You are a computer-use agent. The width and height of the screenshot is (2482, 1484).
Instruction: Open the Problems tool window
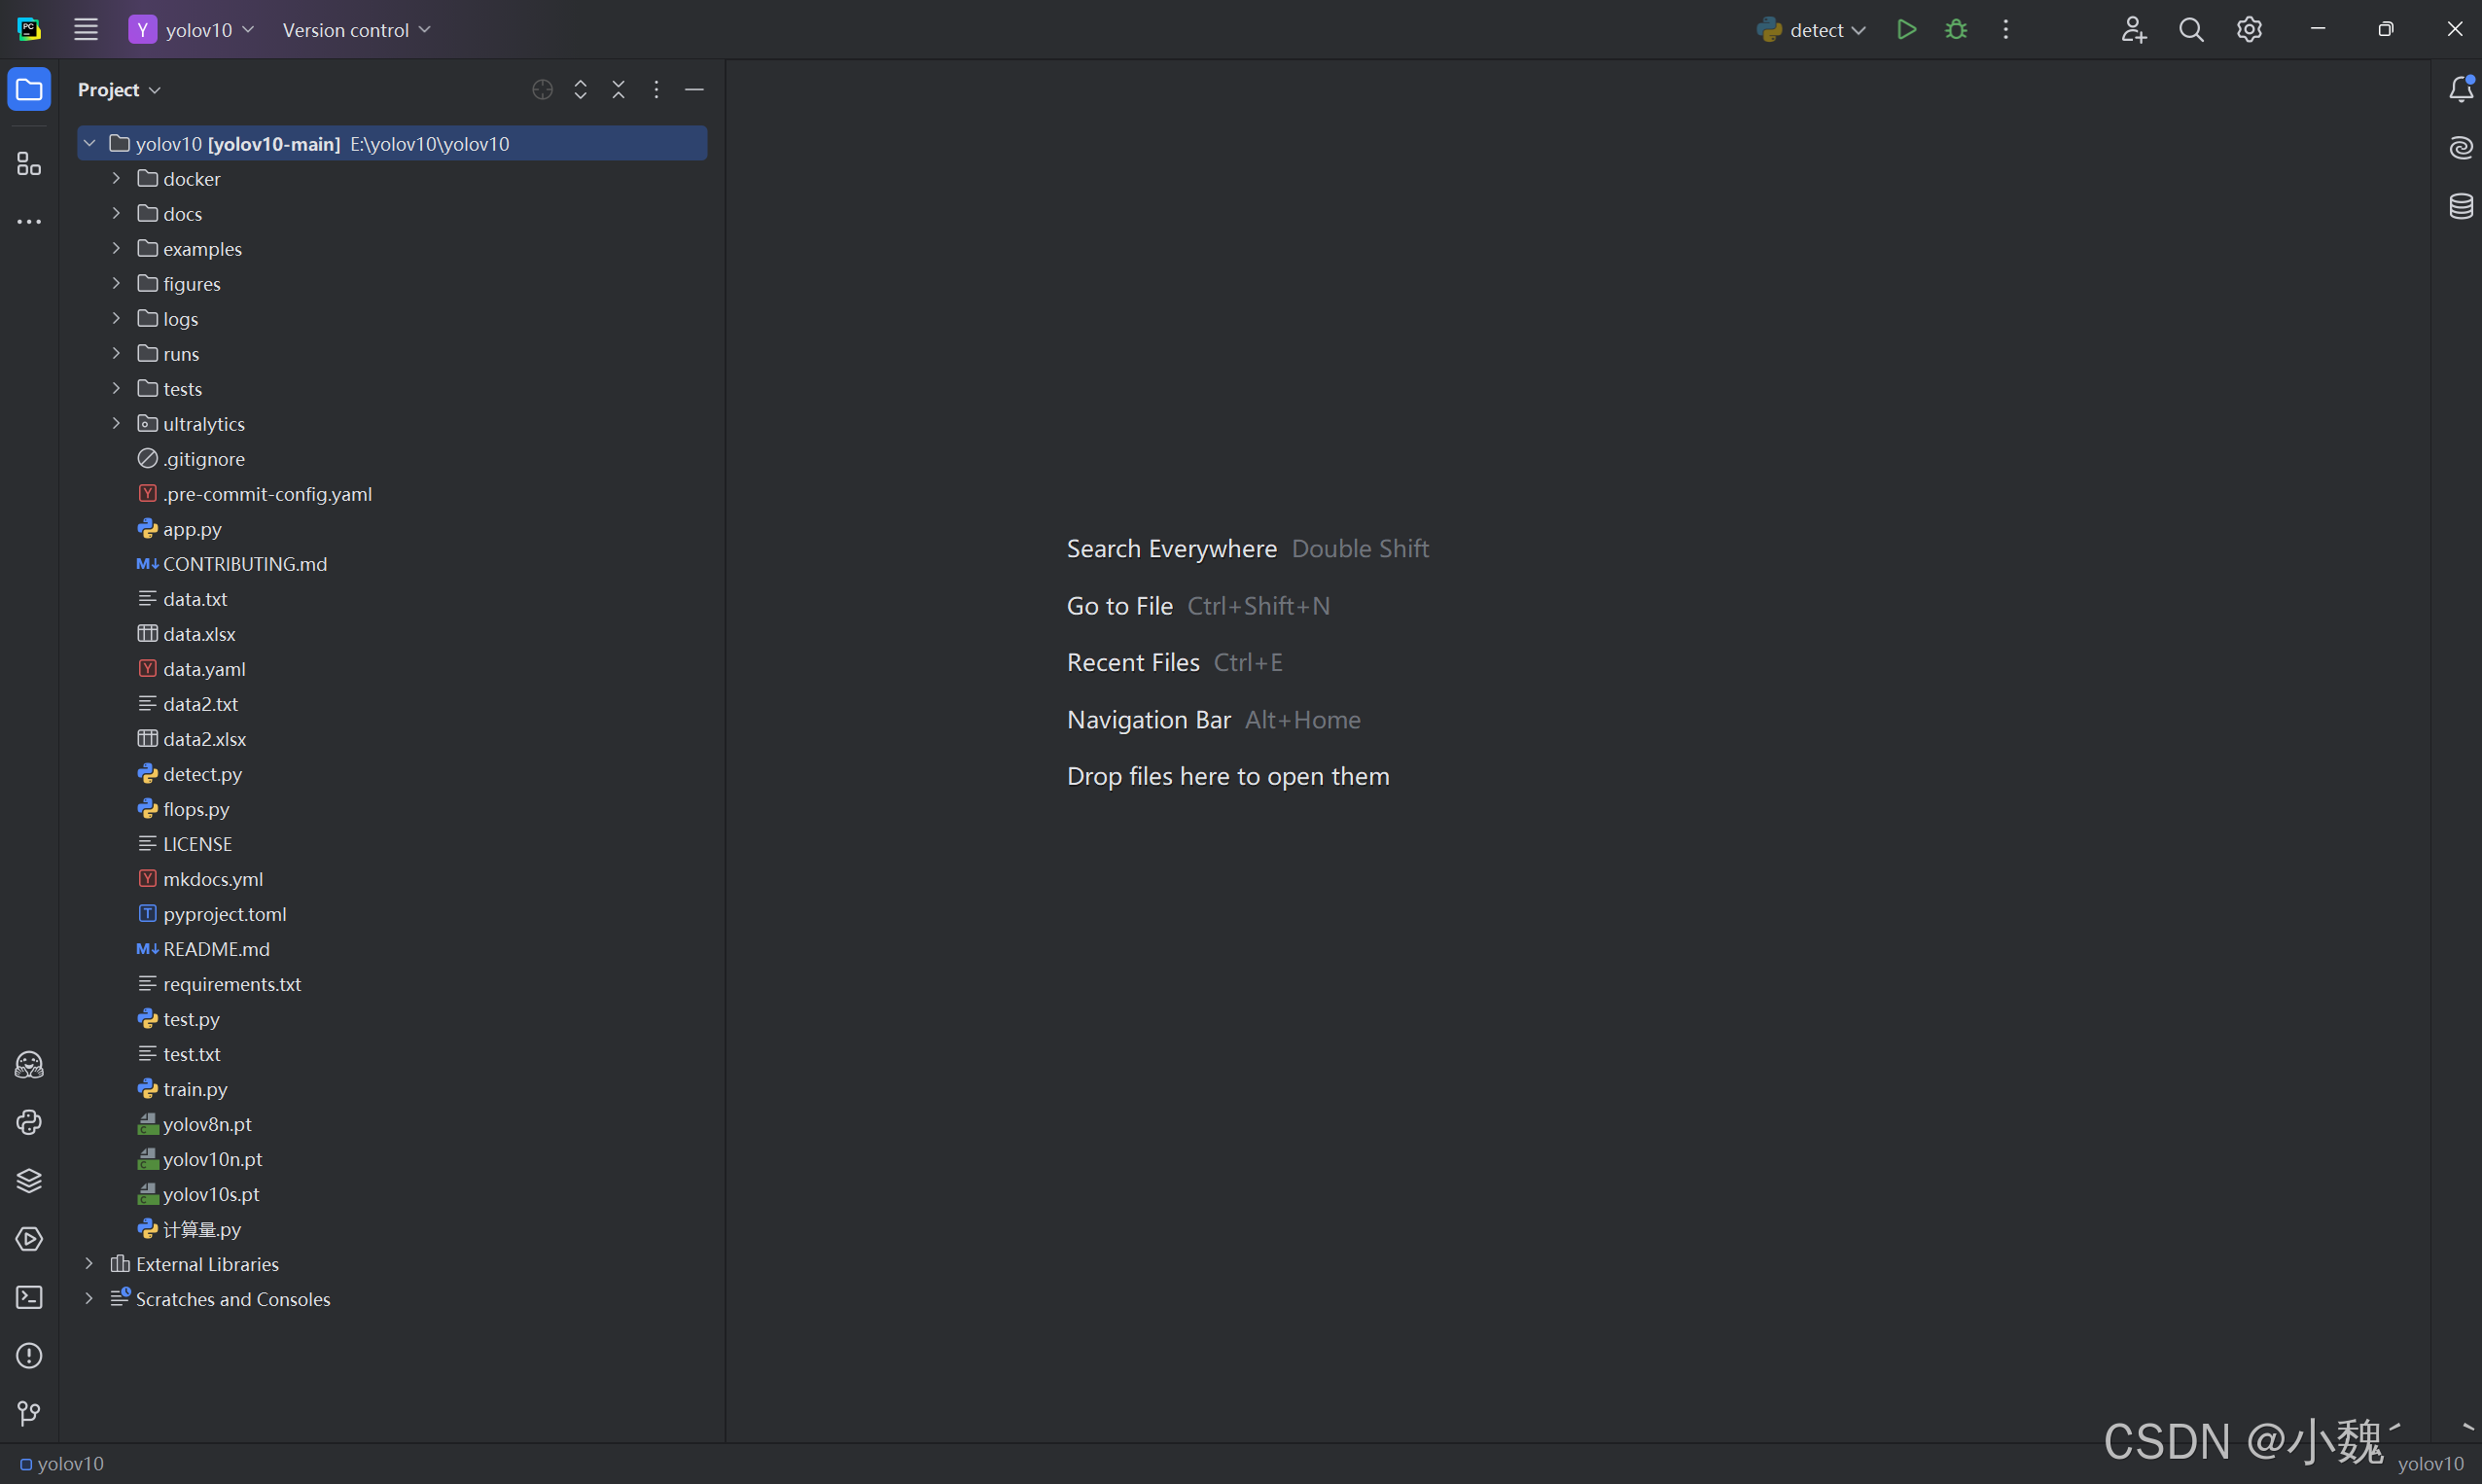click(29, 1355)
